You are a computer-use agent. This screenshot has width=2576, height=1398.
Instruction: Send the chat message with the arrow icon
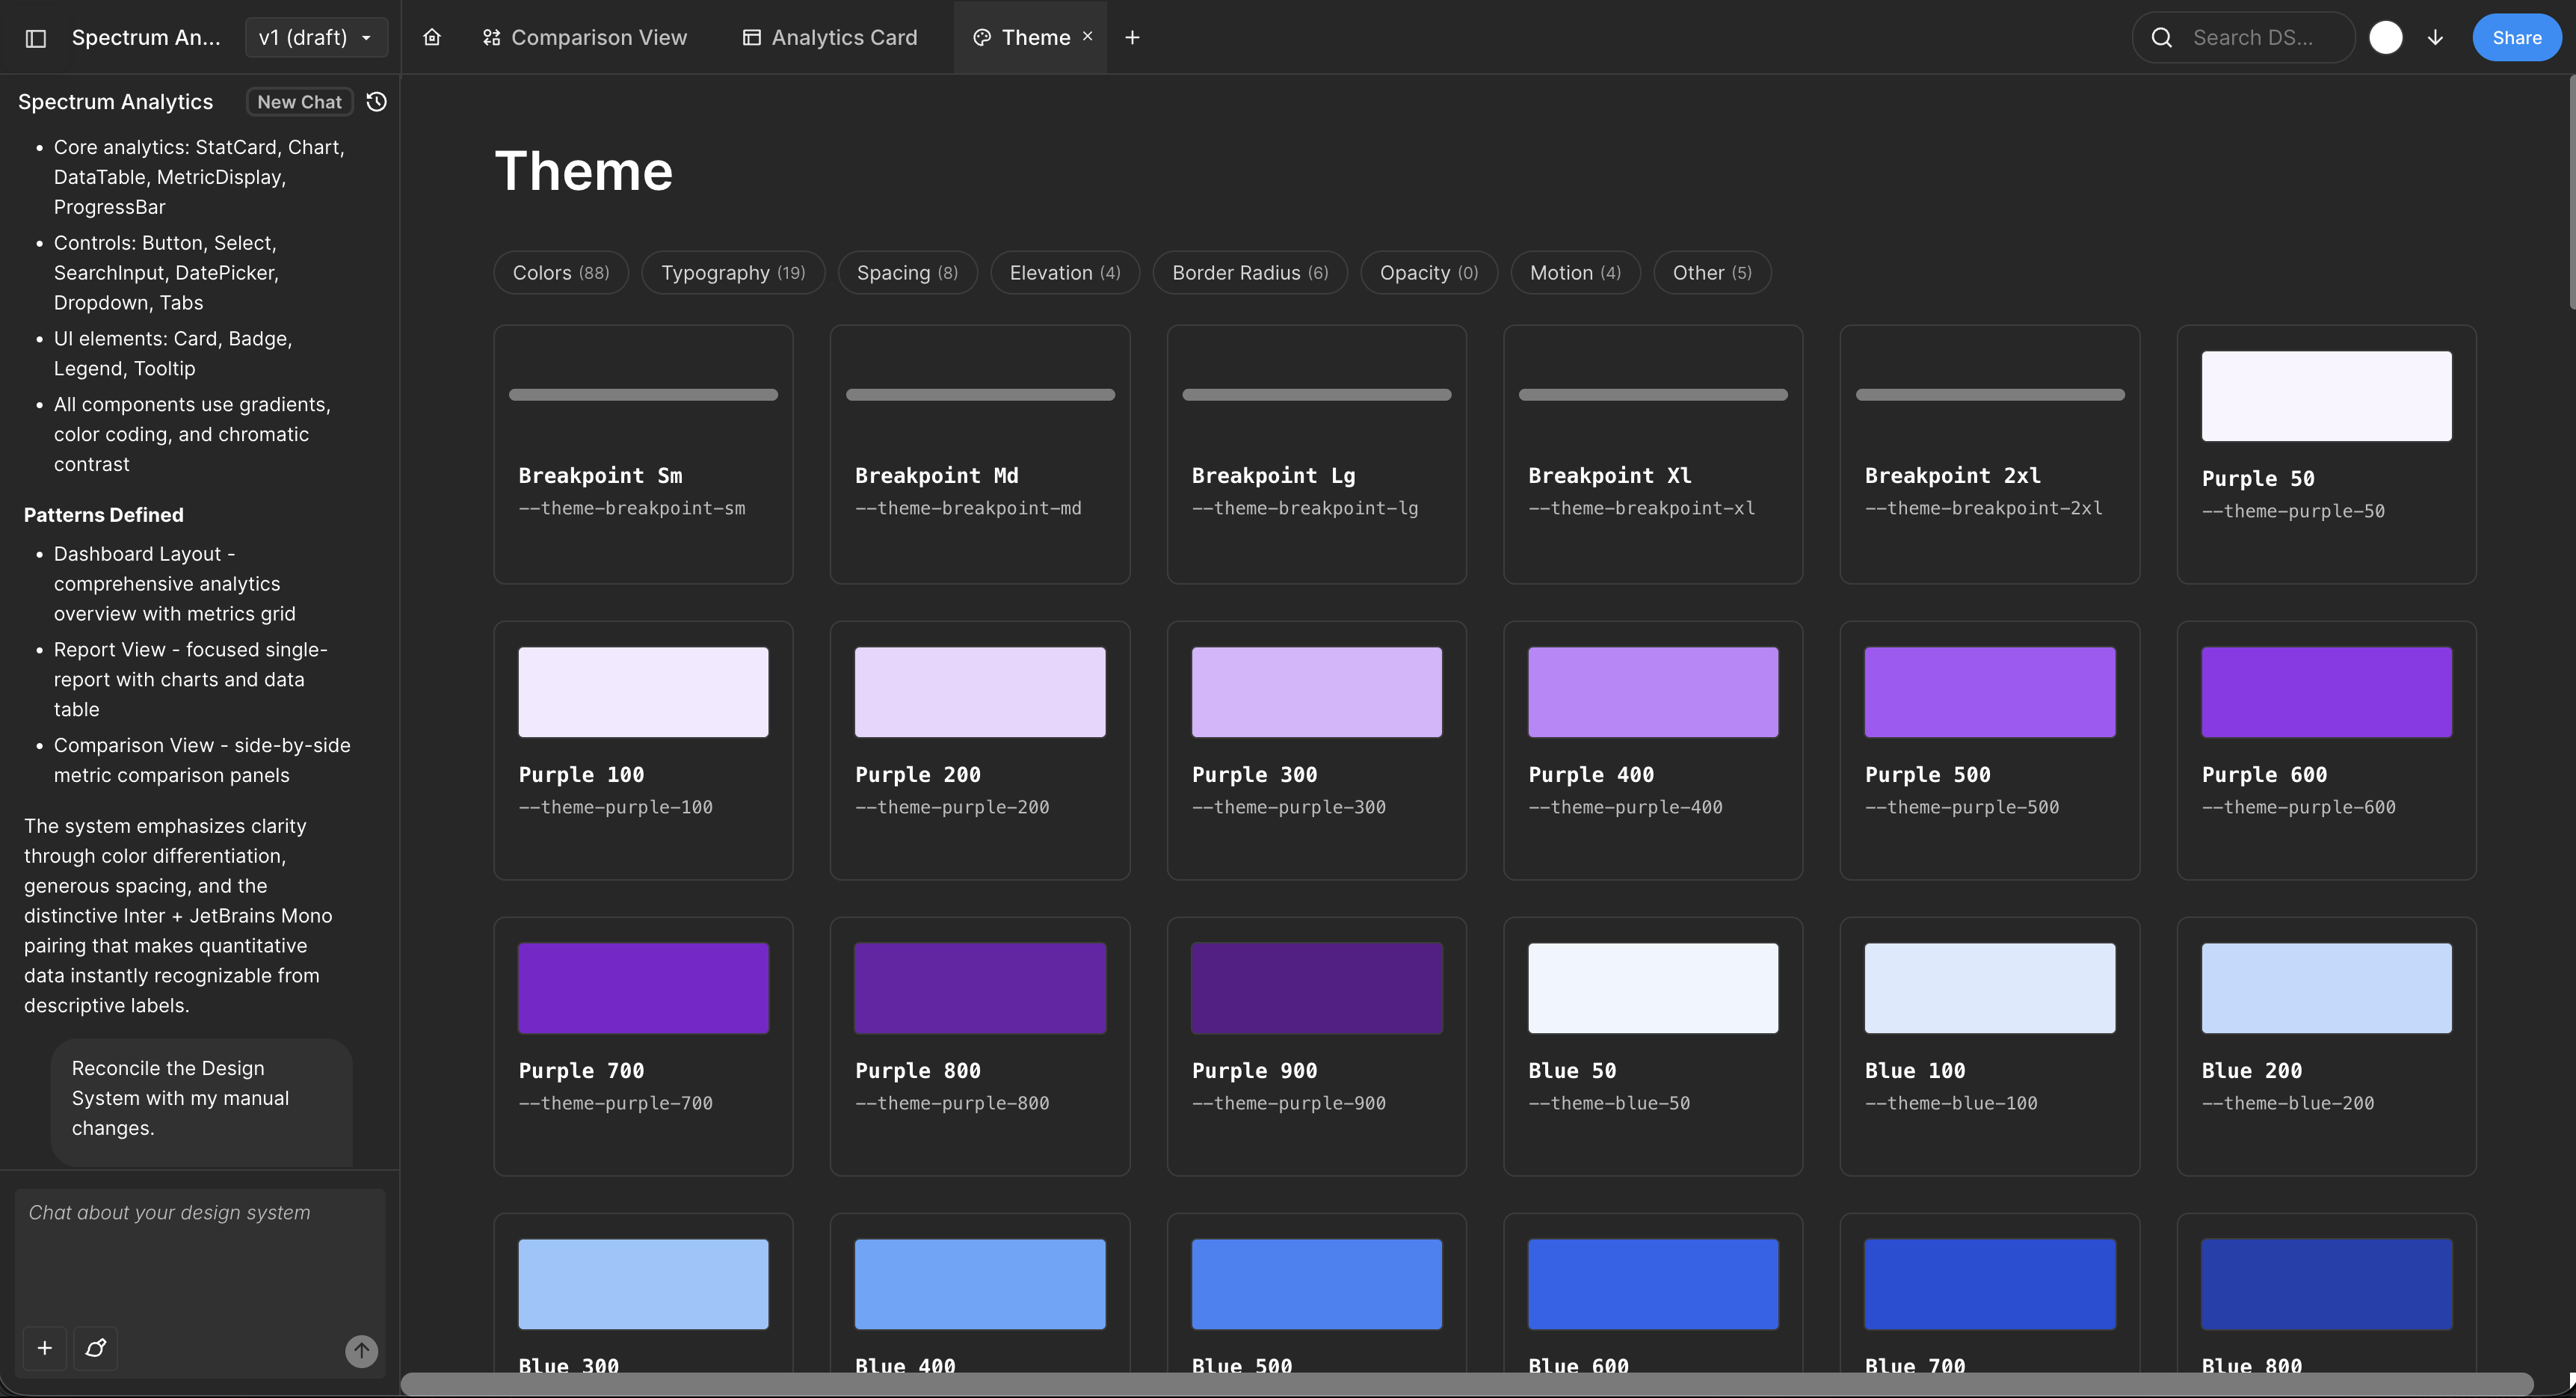coord(361,1351)
